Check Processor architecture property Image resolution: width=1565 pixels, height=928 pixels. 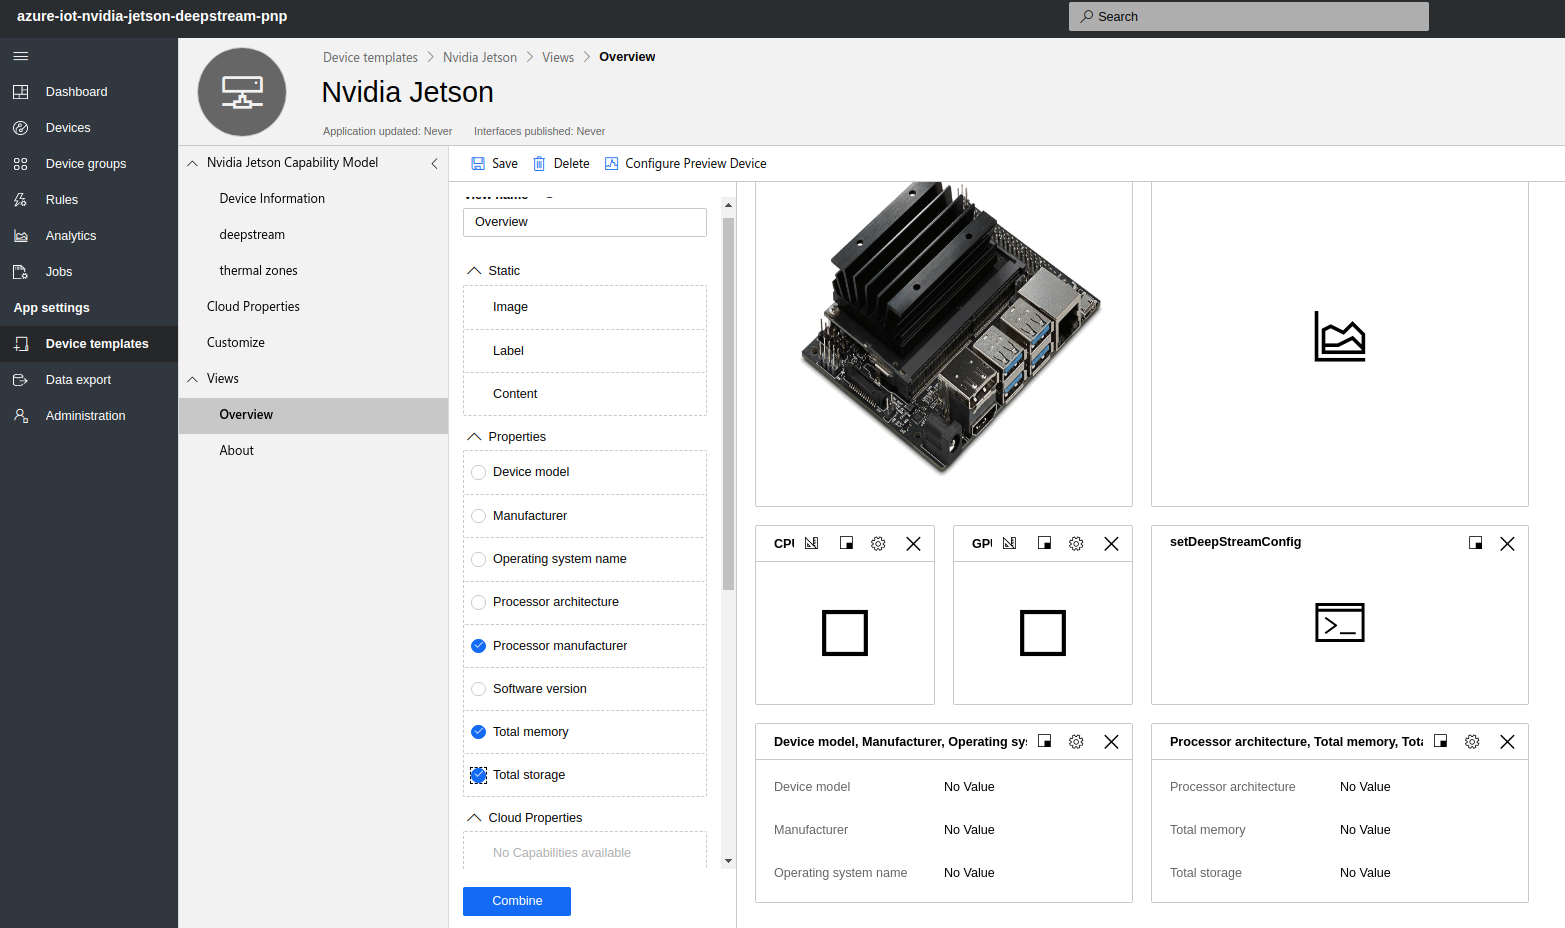[x=478, y=602]
